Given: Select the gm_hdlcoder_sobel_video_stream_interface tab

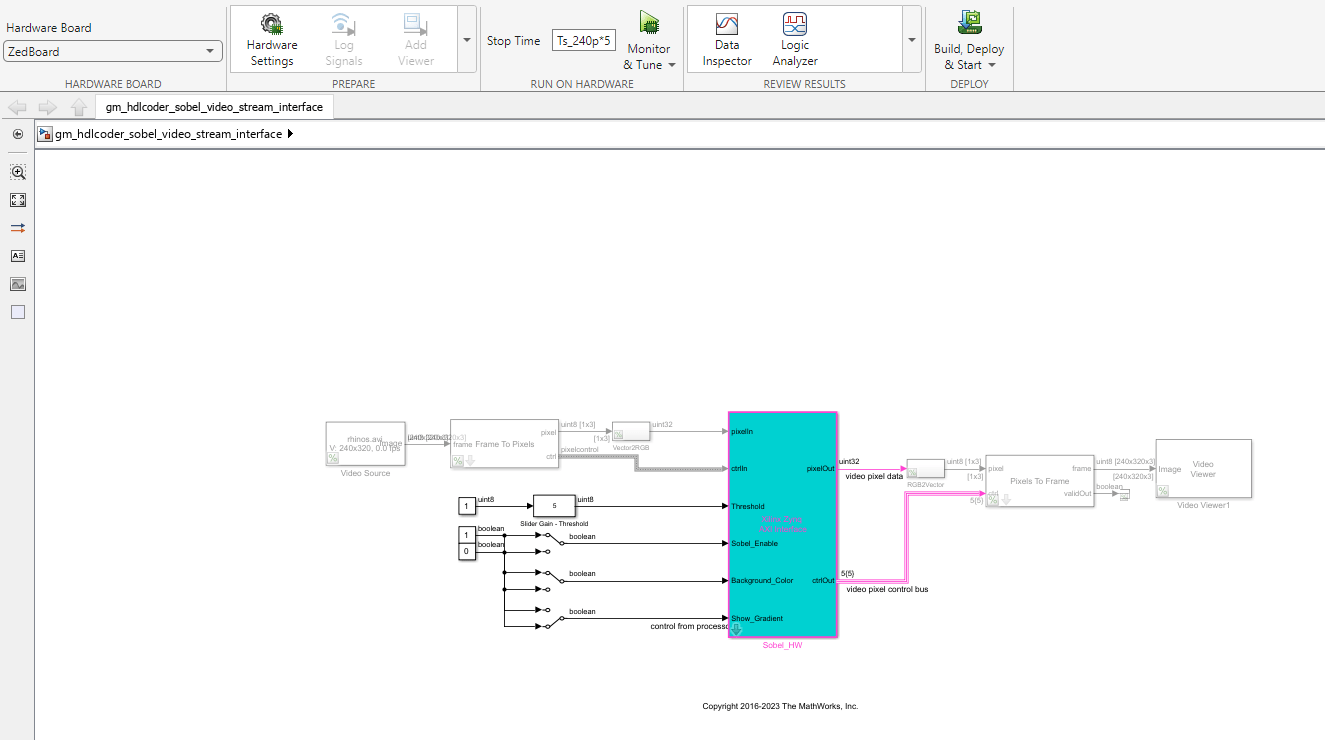Looking at the screenshot, I should click(213, 106).
